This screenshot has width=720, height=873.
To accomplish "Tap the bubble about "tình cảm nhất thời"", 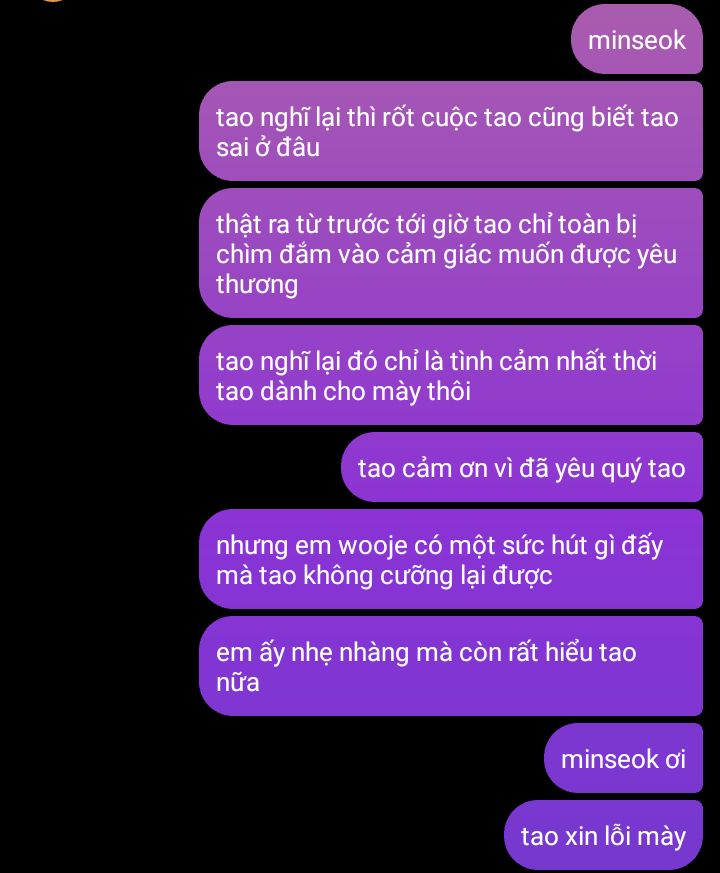I will coord(450,375).
